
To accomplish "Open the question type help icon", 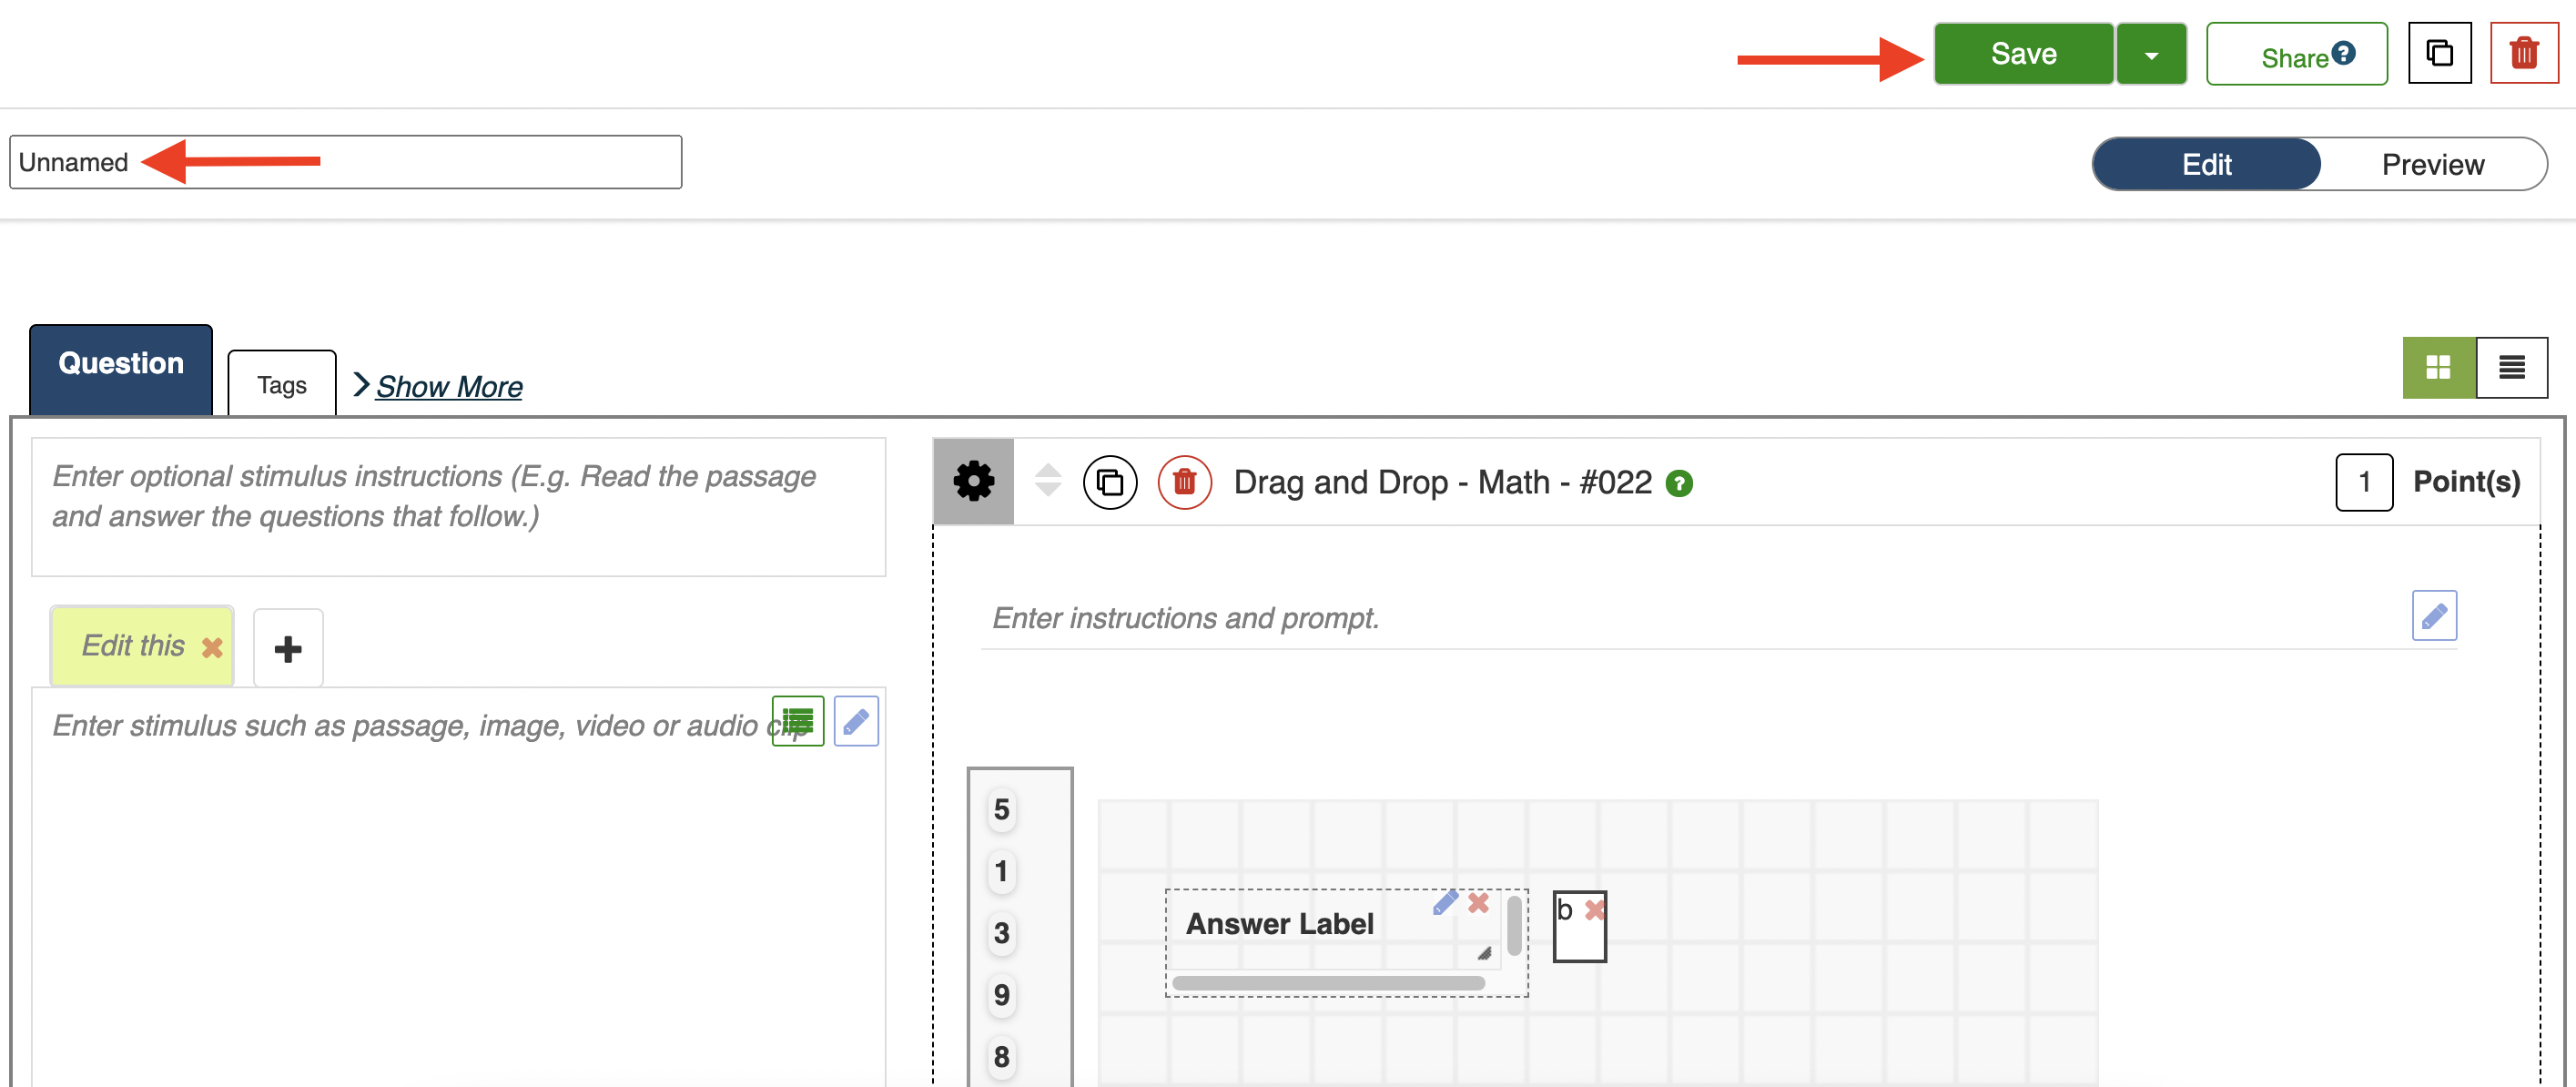I will 1679,484.
